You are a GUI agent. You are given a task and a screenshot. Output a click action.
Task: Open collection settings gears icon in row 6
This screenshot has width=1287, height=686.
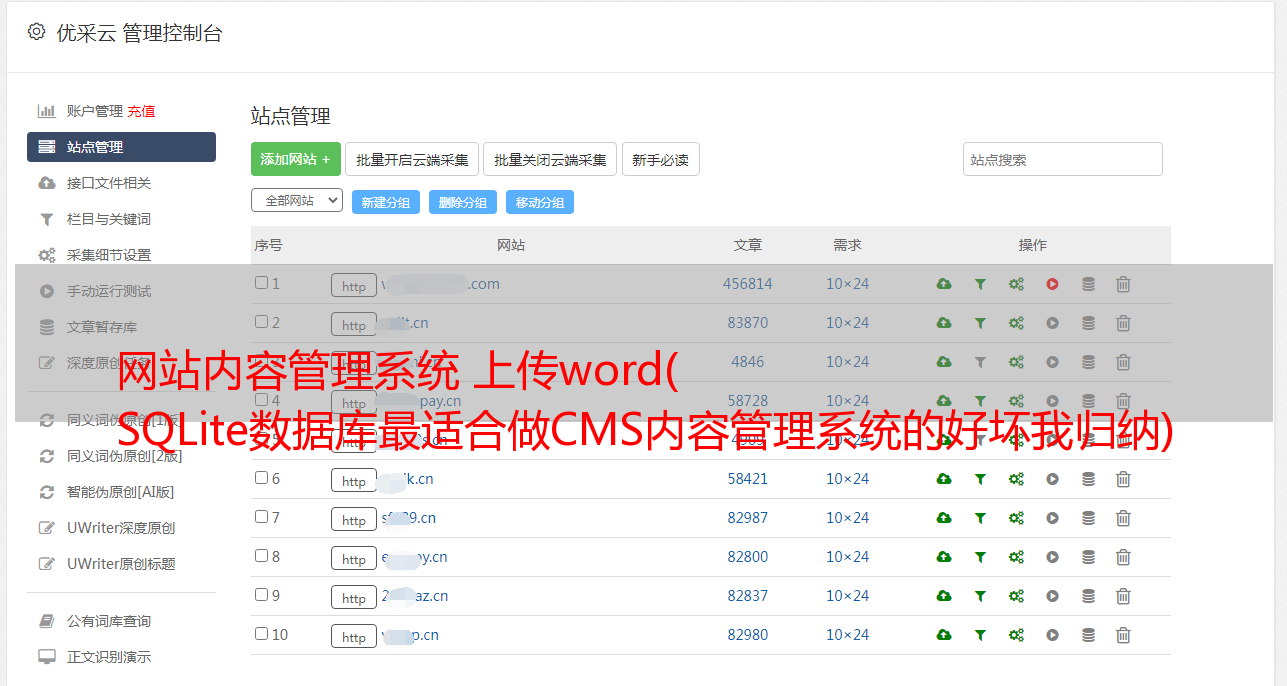click(x=1016, y=479)
